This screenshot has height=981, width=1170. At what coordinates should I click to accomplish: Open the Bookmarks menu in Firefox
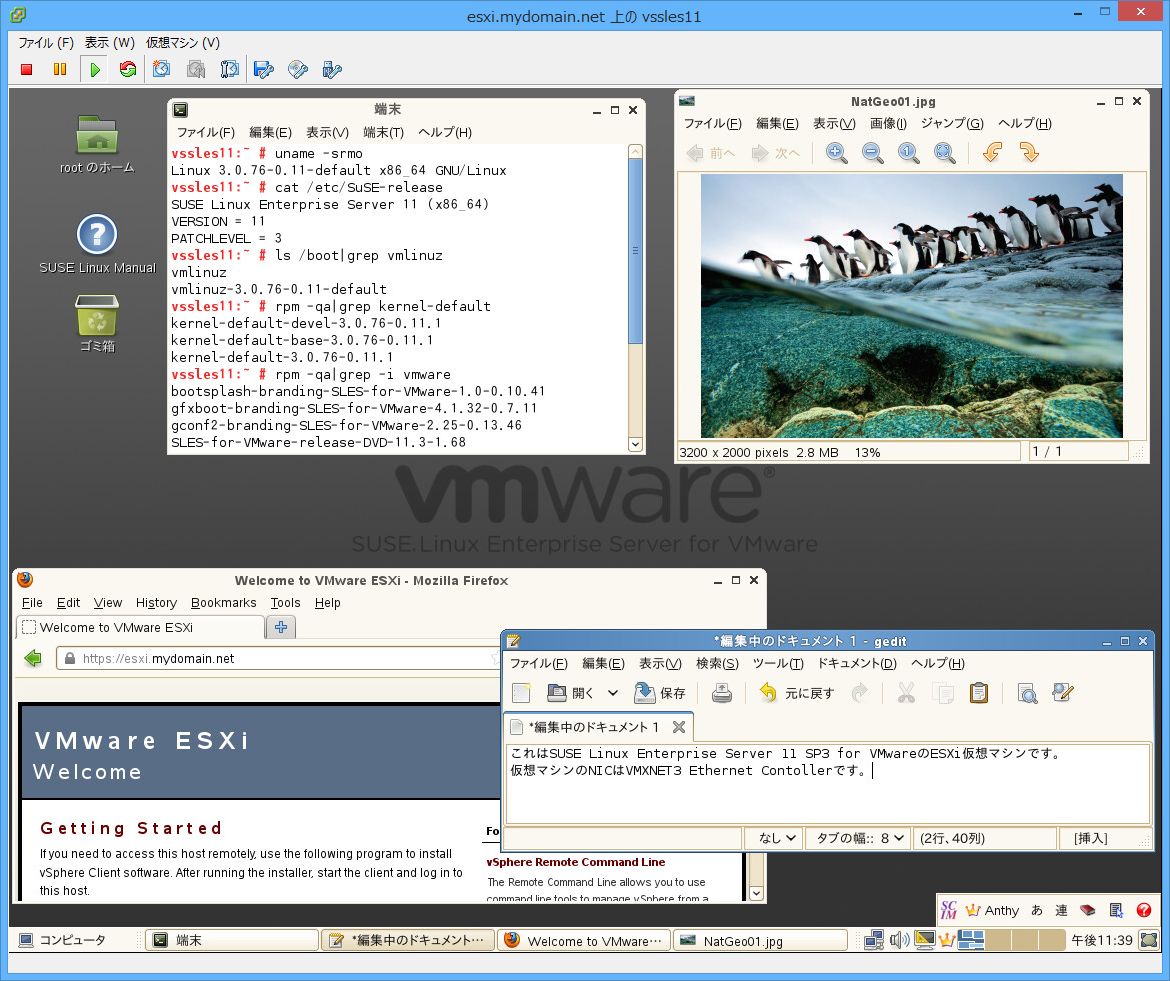coord(223,603)
